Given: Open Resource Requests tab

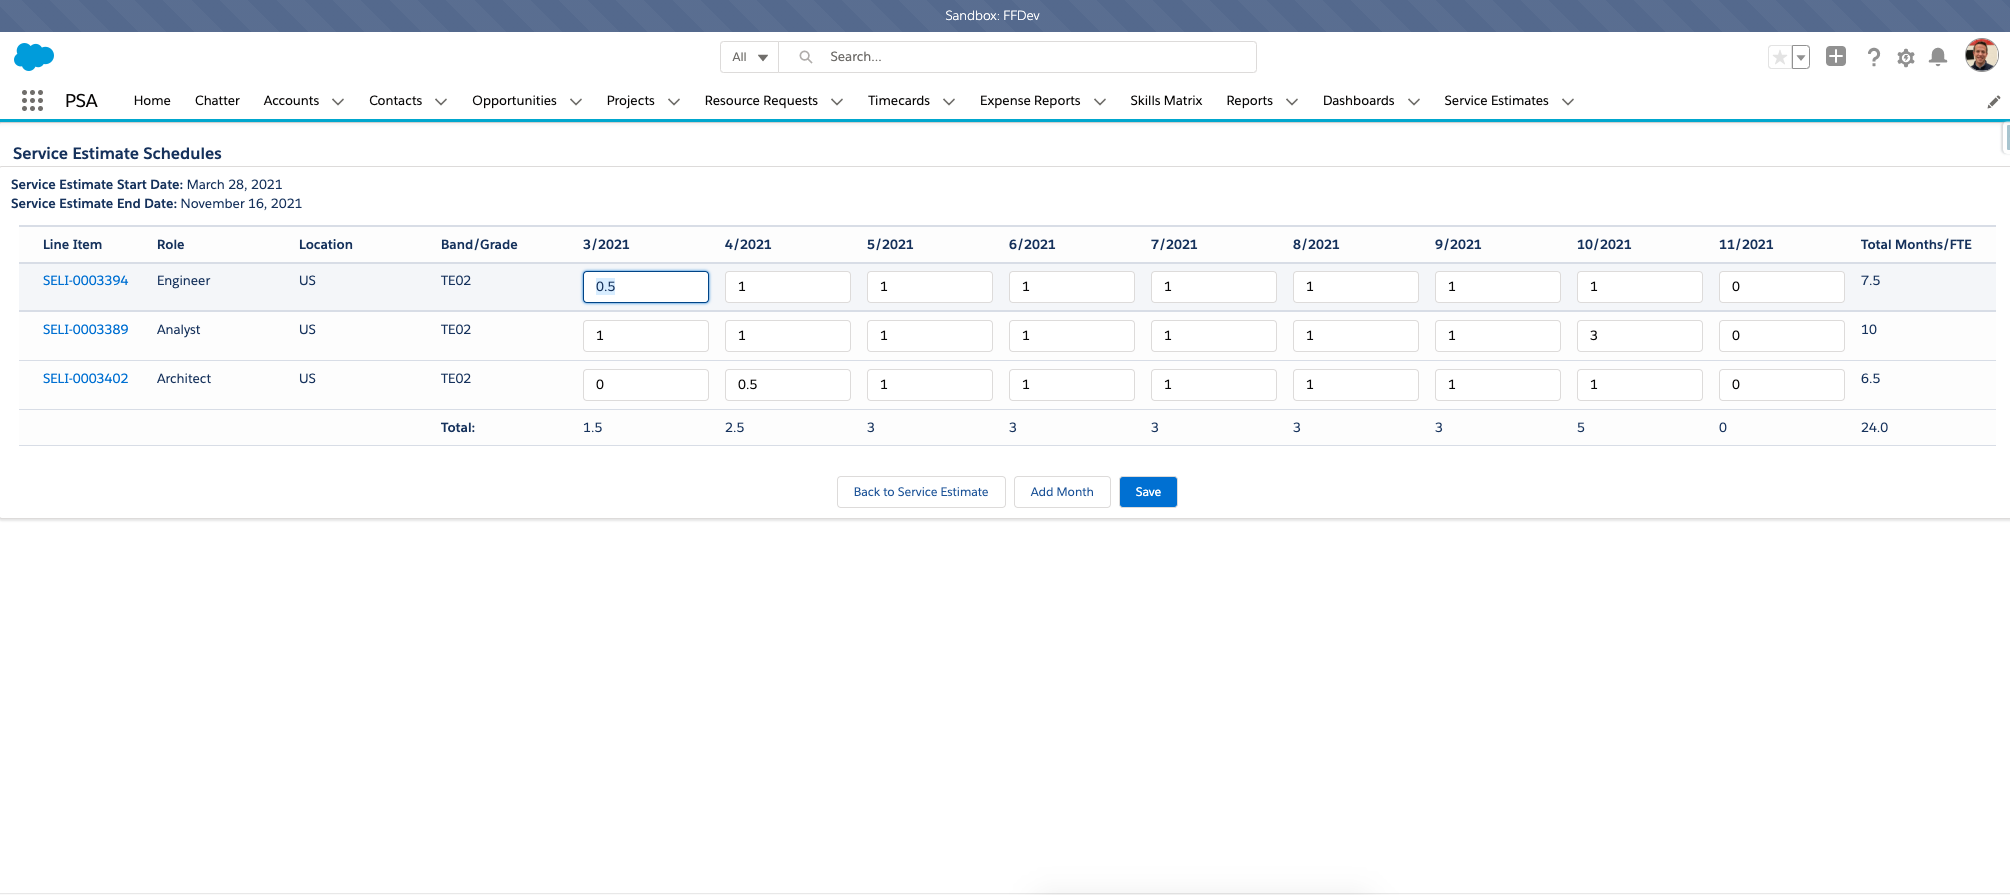Looking at the screenshot, I should 761,101.
